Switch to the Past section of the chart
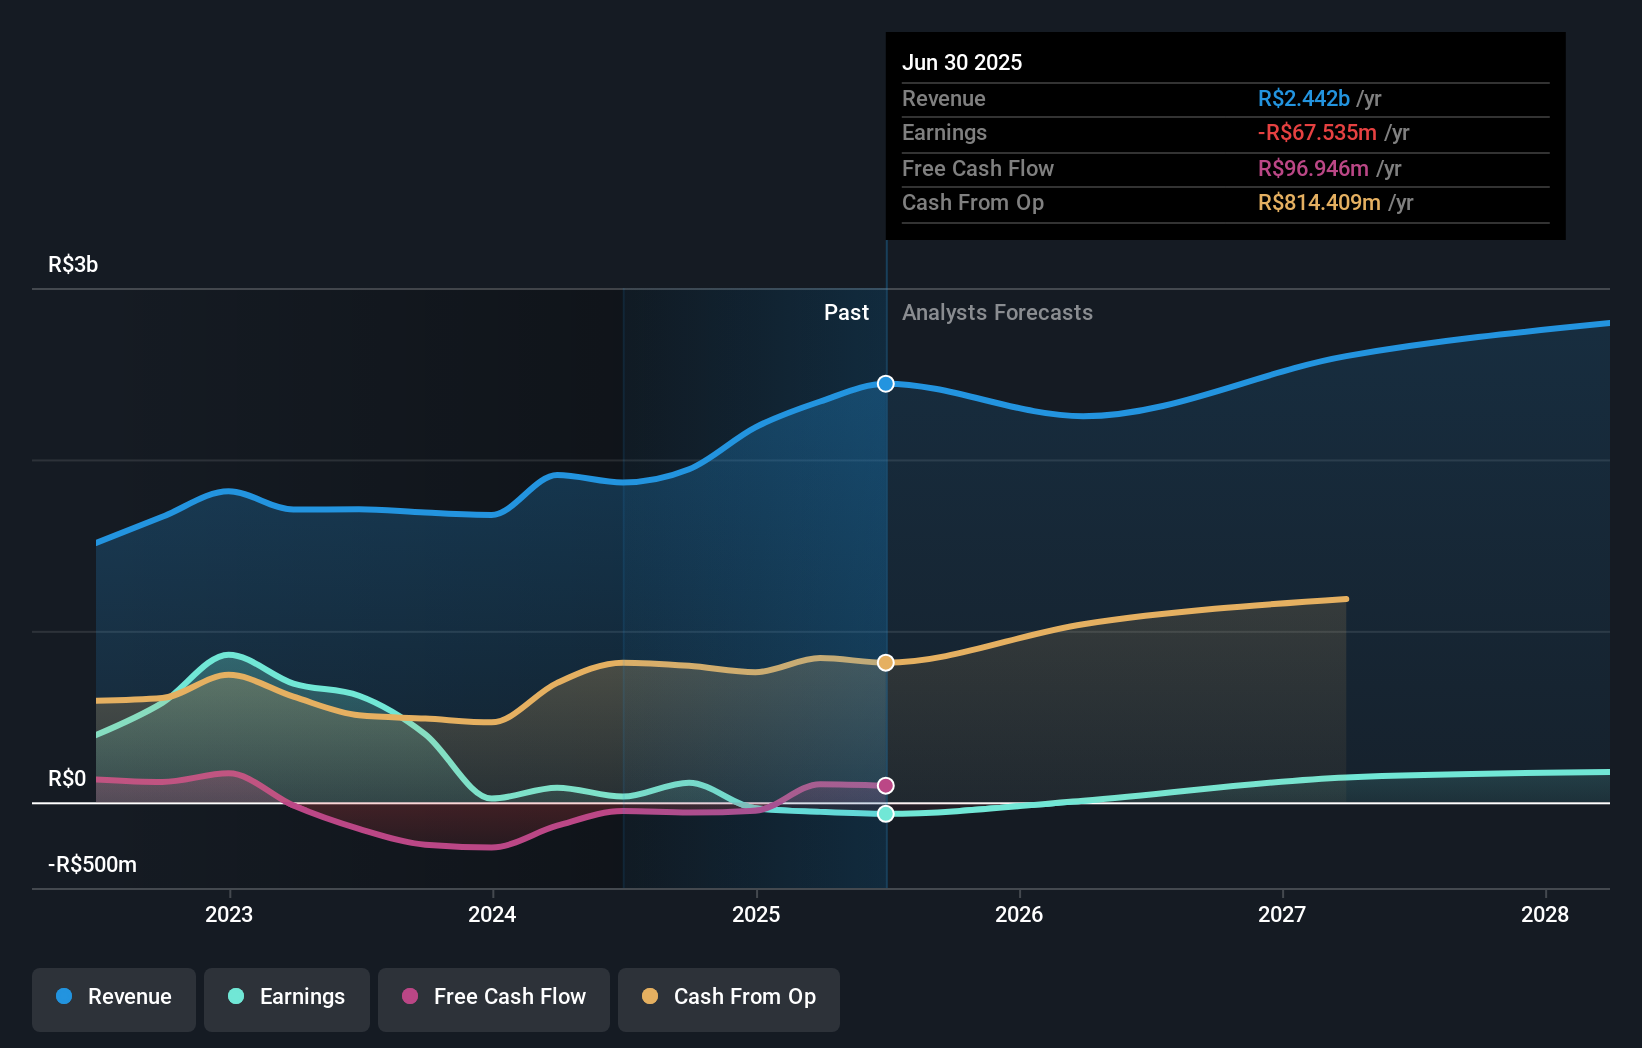 click(x=847, y=312)
